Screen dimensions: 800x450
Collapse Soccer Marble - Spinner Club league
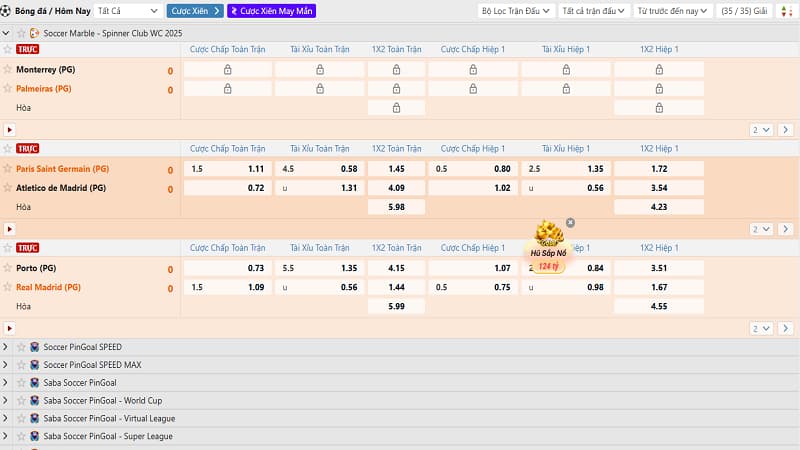[6, 33]
